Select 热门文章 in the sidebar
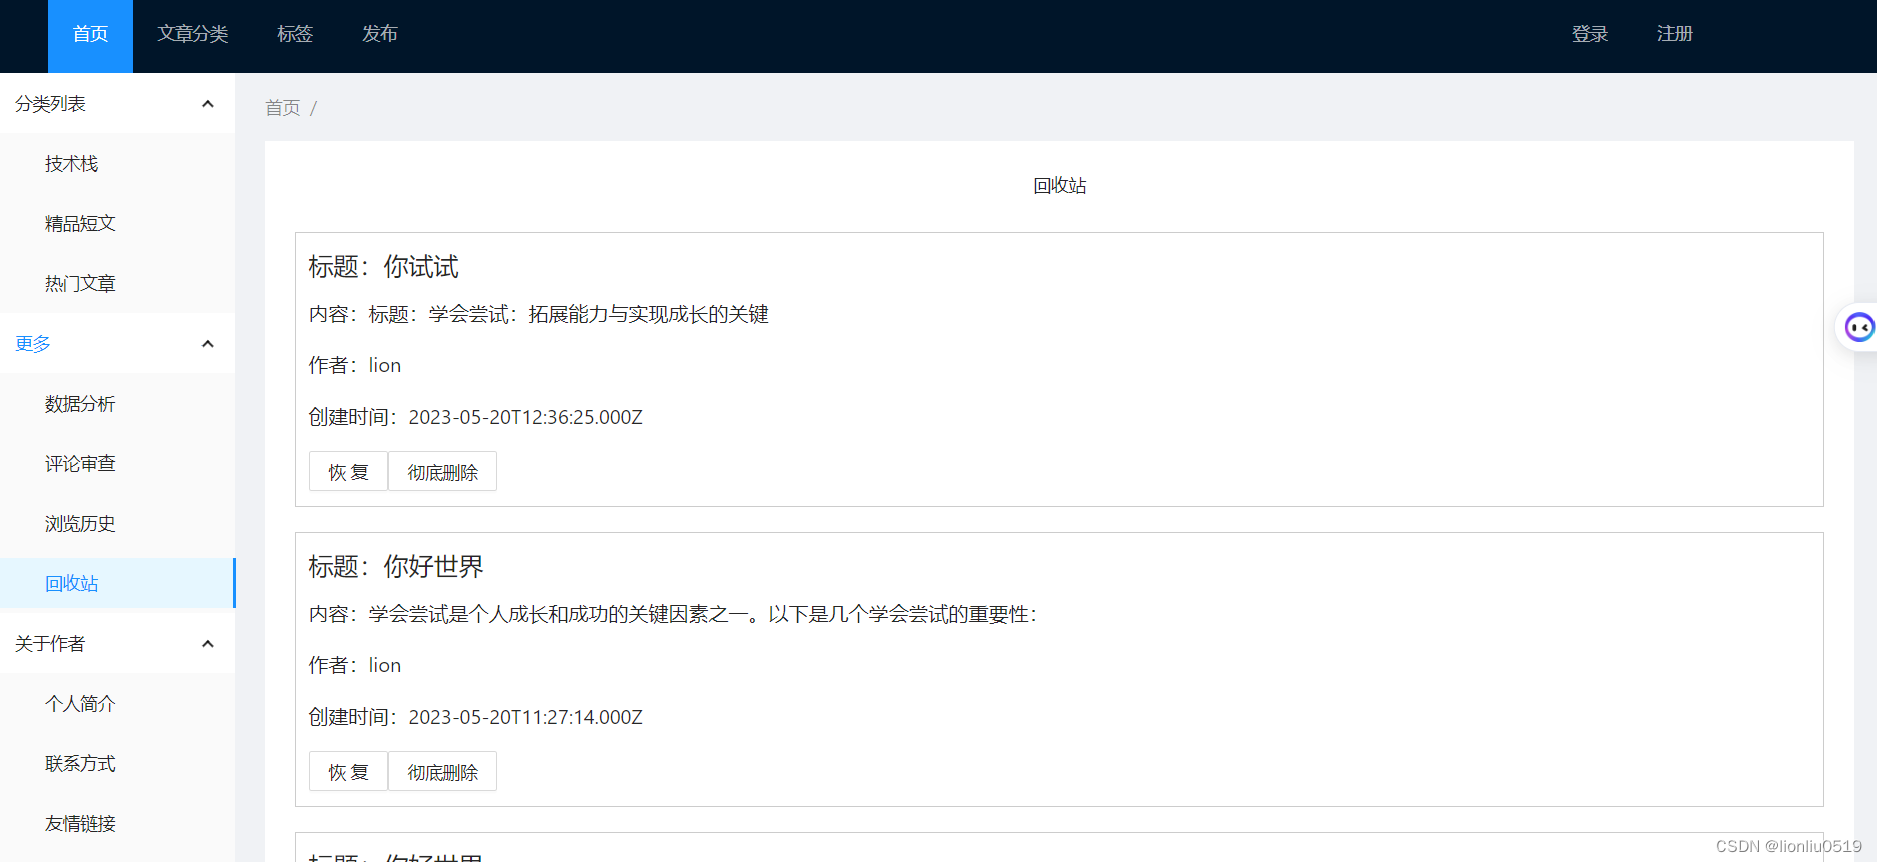The height and width of the screenshot is (862, 1877). click(x=117, y=283)
